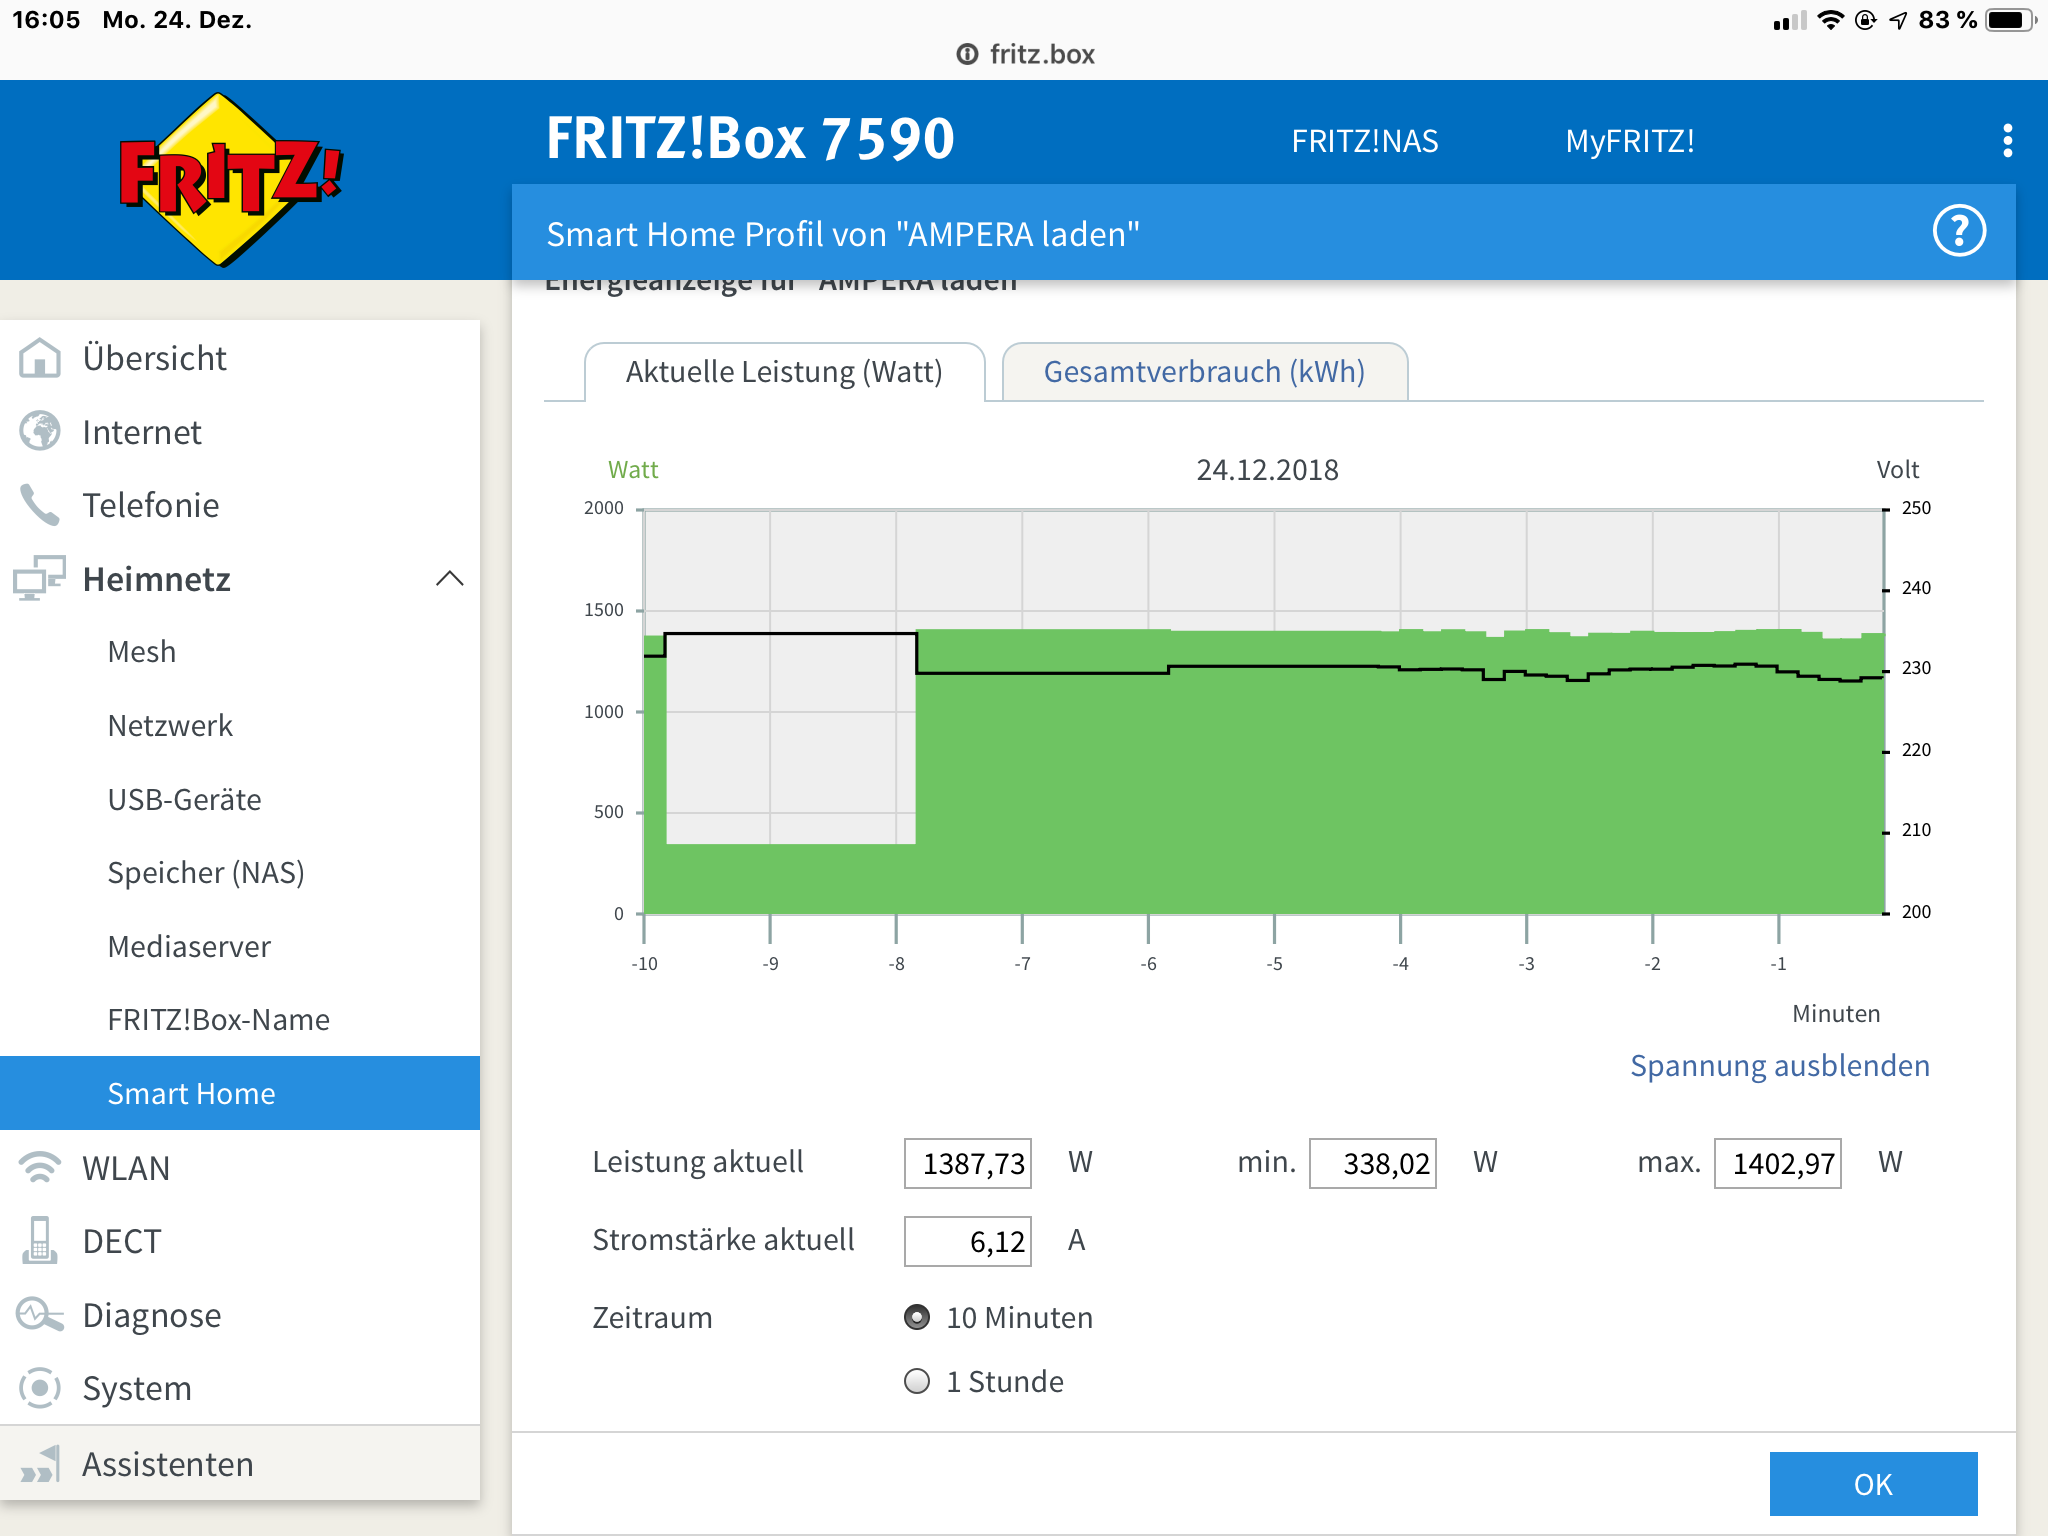Click Spannung ausblenden link

(1779, 1066)
